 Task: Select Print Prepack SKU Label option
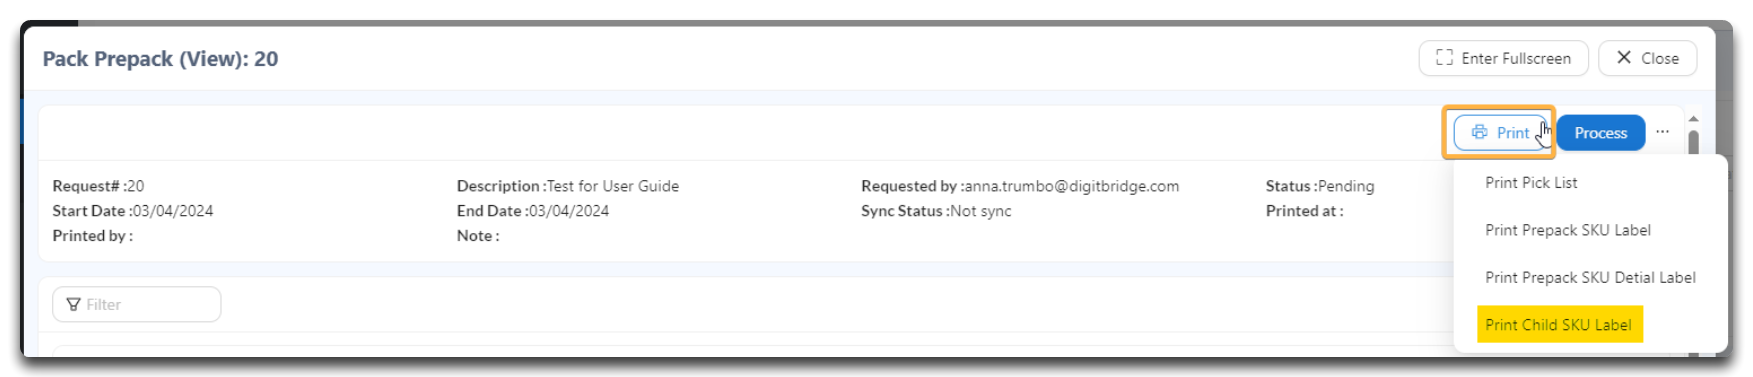point(1567,230)
